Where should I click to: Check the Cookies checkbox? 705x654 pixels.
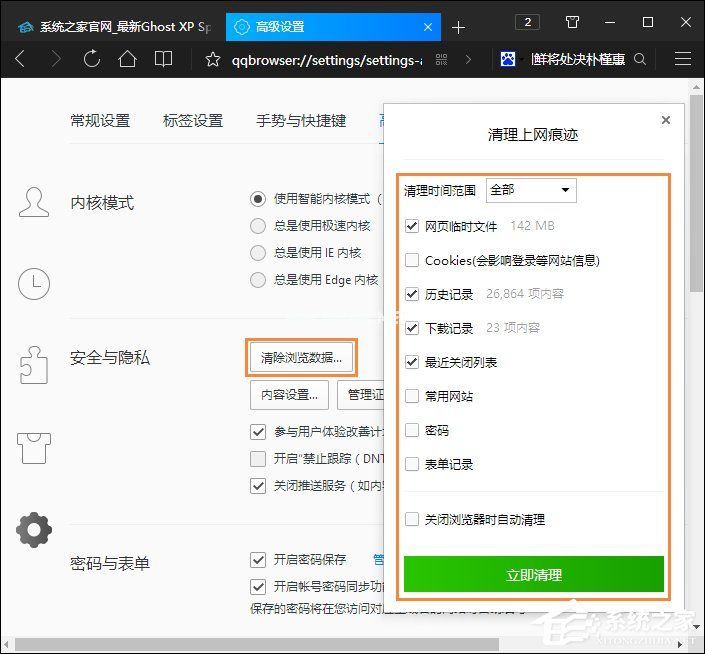tap(412, 260)
